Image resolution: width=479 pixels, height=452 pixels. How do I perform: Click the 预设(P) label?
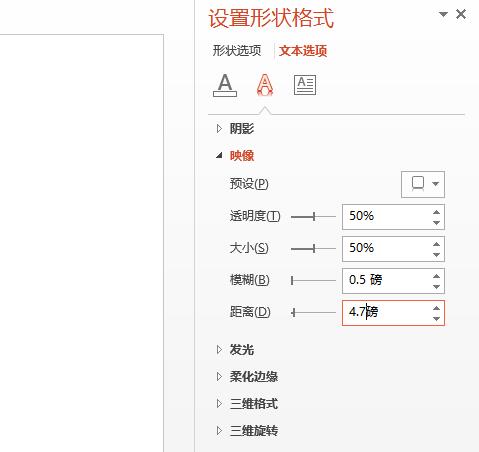tap(249, 184)
